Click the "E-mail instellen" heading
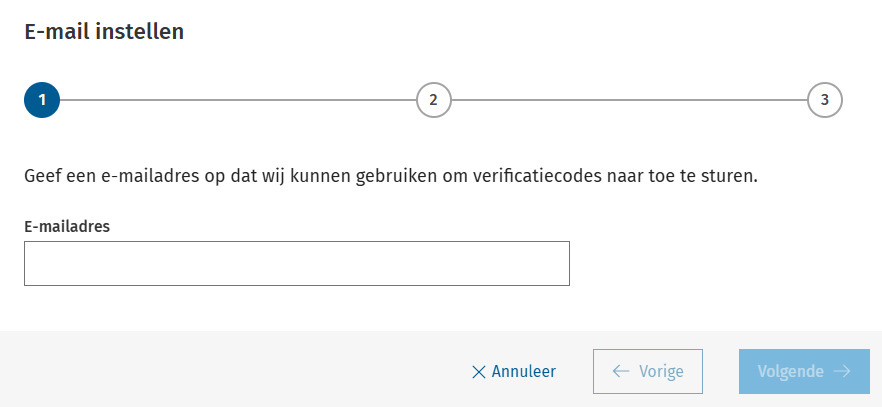Viewport: 882px width, 407px height. [104, 32]
